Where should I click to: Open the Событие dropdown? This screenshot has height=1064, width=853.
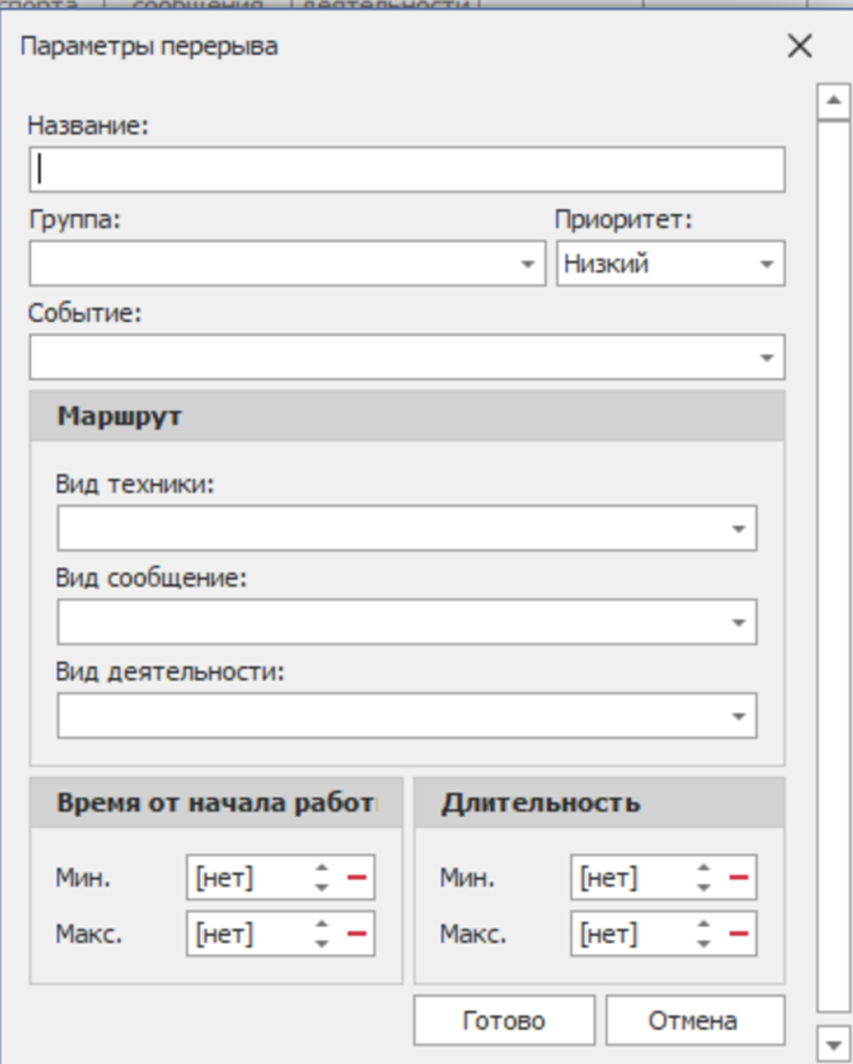point(766,358)
